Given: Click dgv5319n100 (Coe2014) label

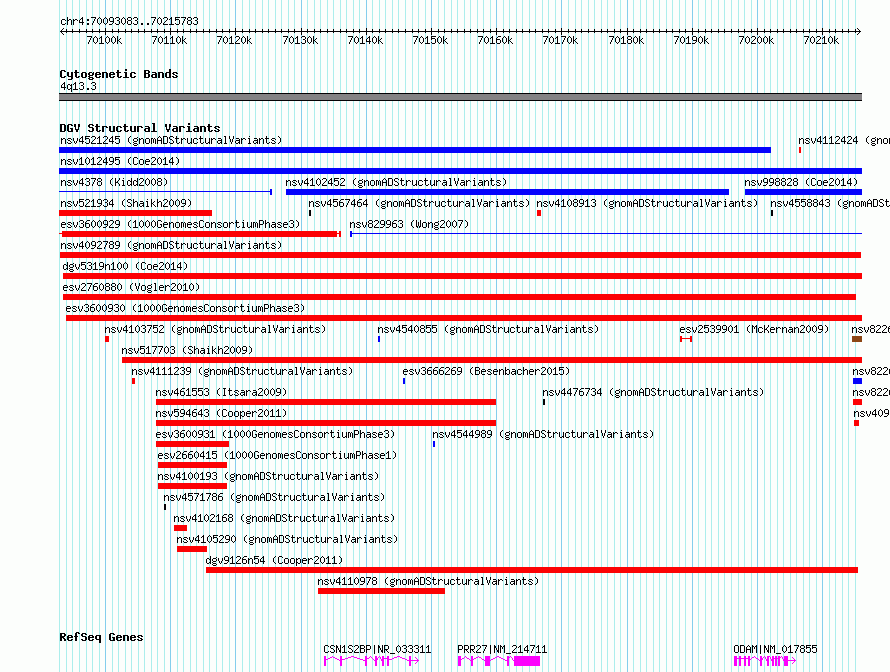Looking at the screenshot, I should (125, 266).
